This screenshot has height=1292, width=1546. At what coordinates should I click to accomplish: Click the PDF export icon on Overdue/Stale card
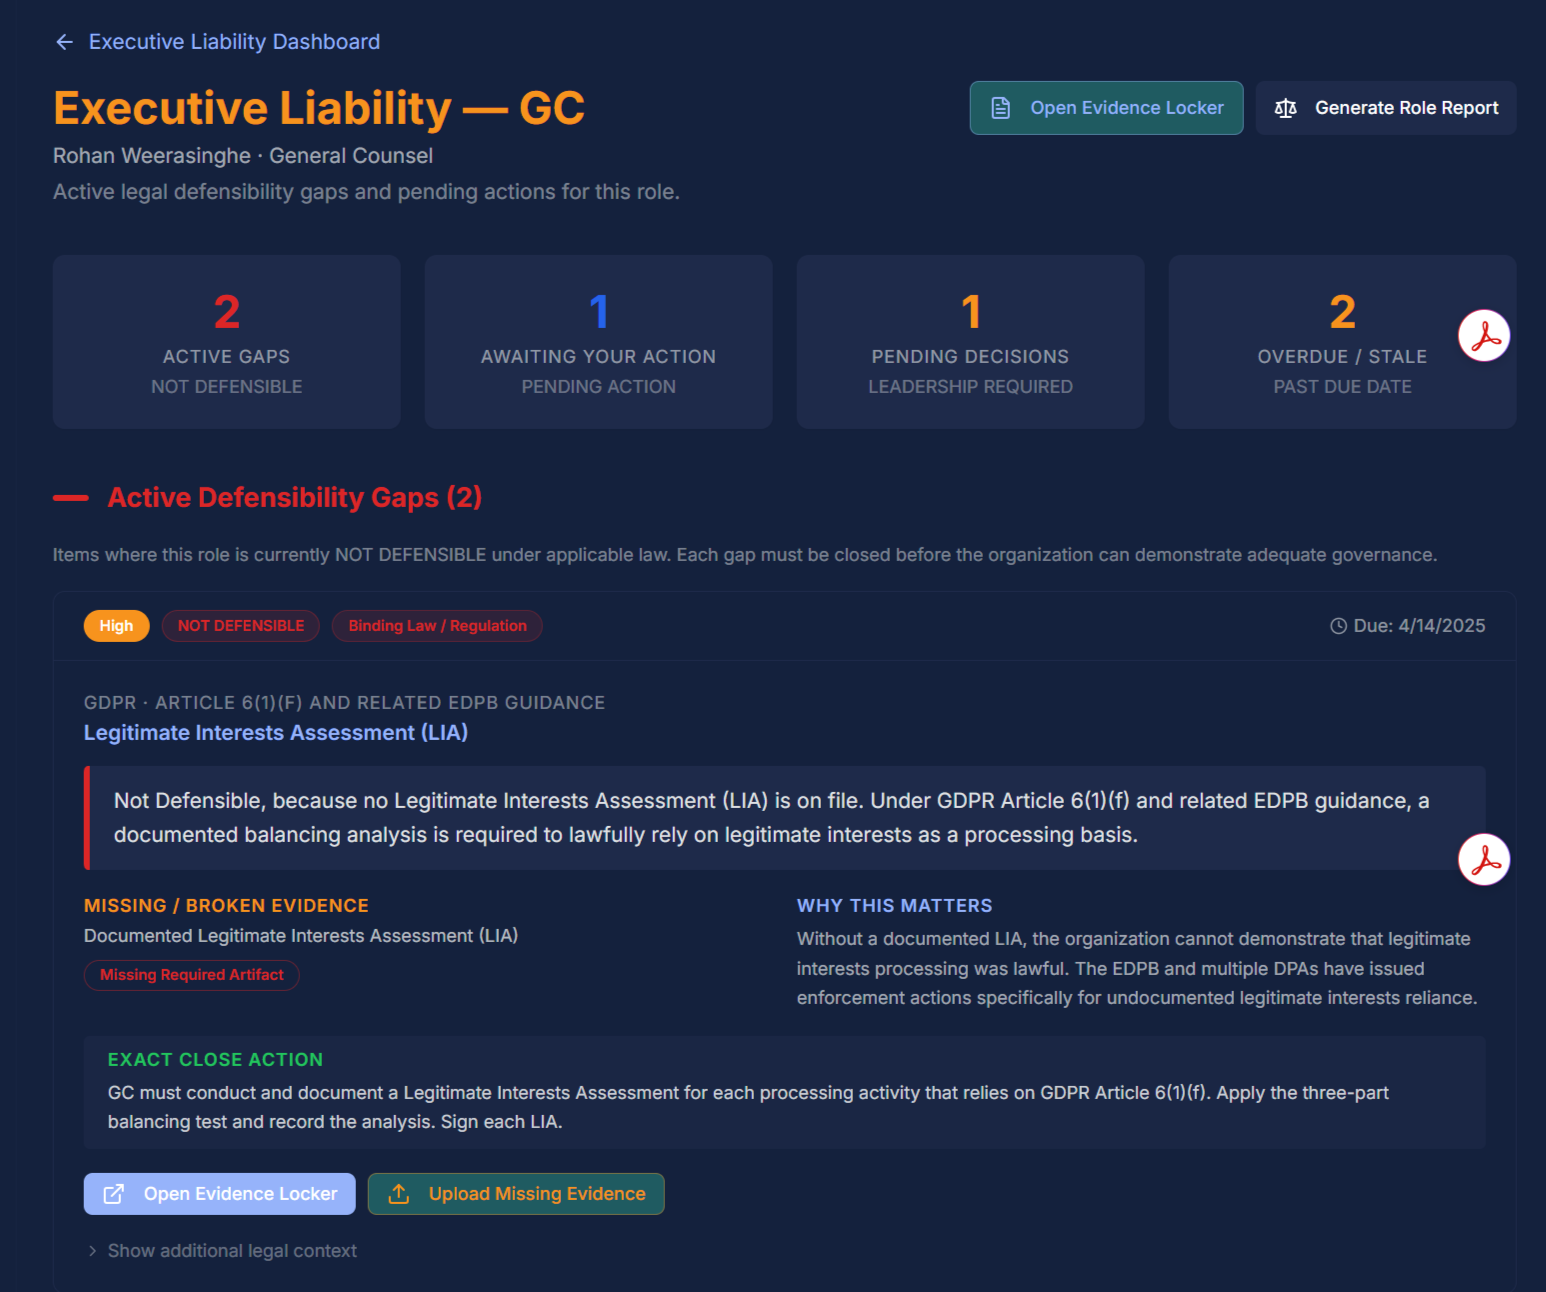pos(1484,337)
